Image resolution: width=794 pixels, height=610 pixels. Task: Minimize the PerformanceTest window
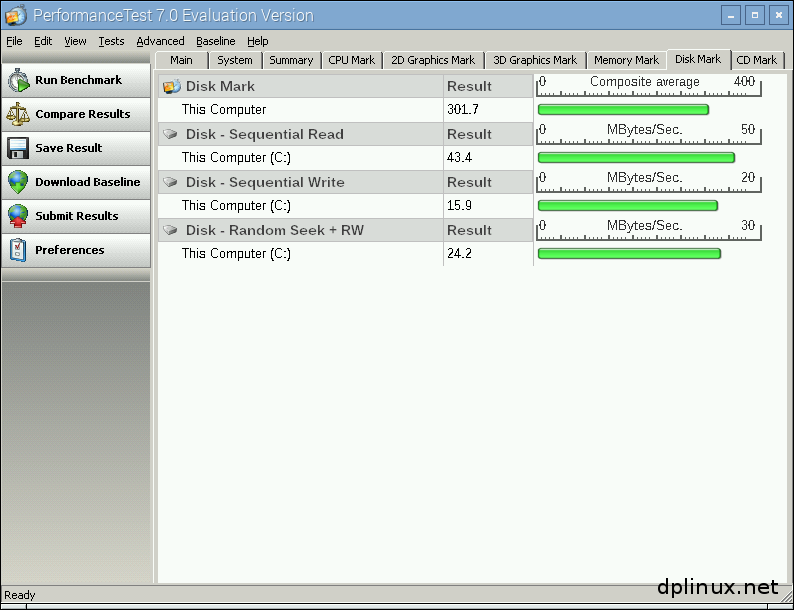(731, 15)
